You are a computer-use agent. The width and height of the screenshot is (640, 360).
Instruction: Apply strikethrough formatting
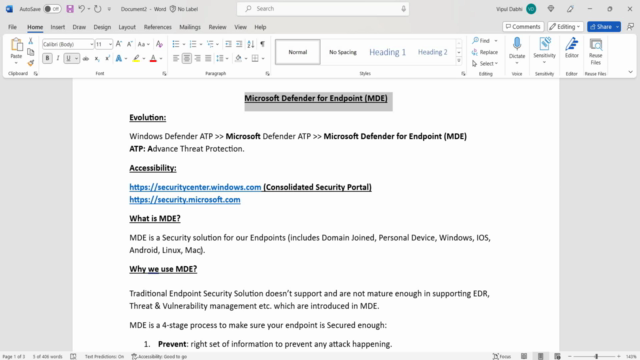pos(86,59)
